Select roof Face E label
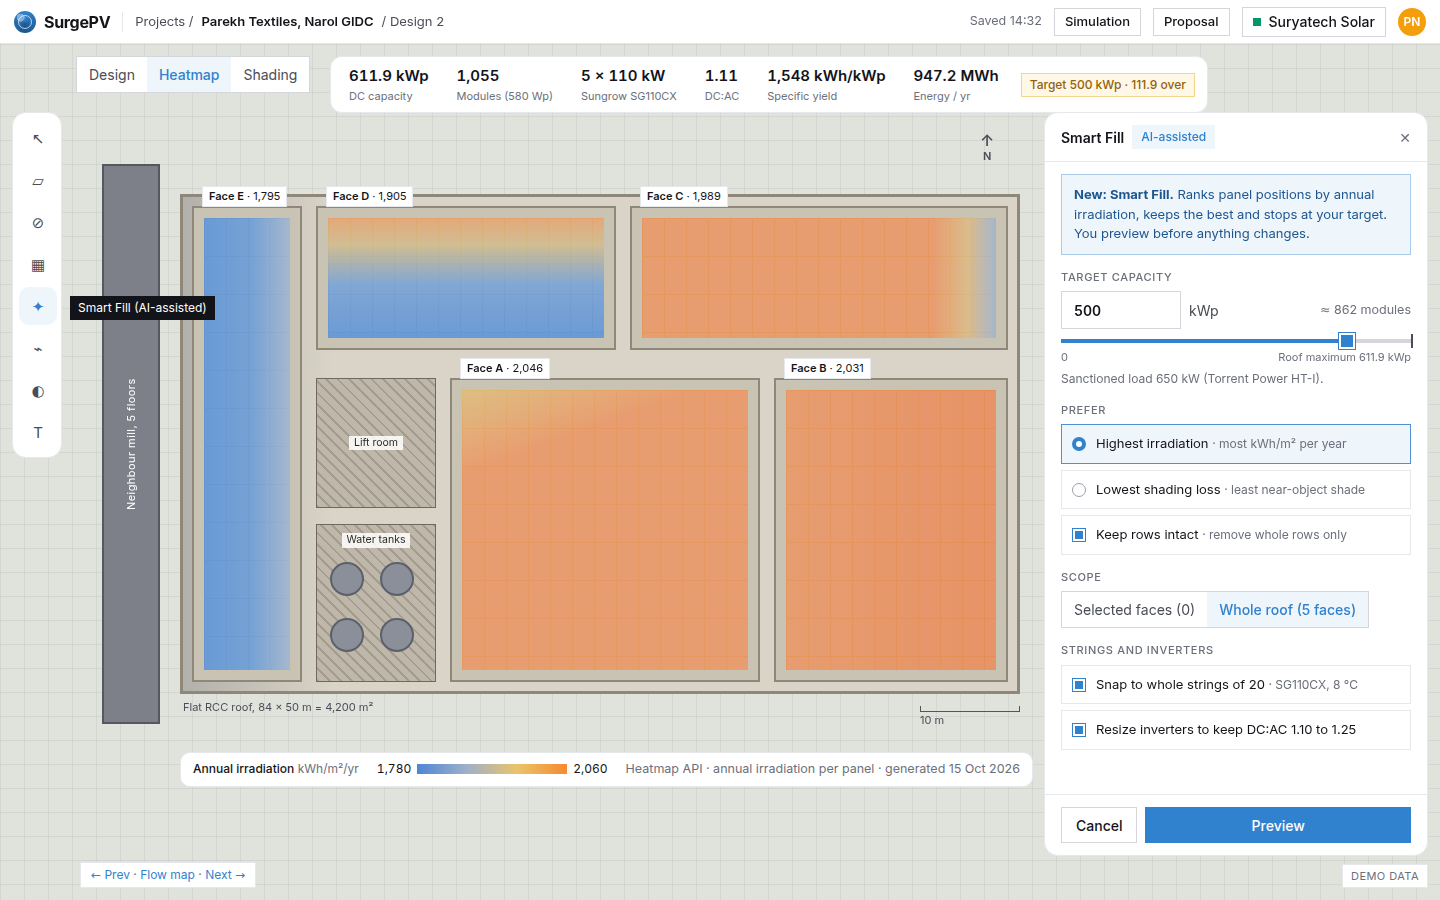The image size is (1440, 900). [x=245, y=196]
